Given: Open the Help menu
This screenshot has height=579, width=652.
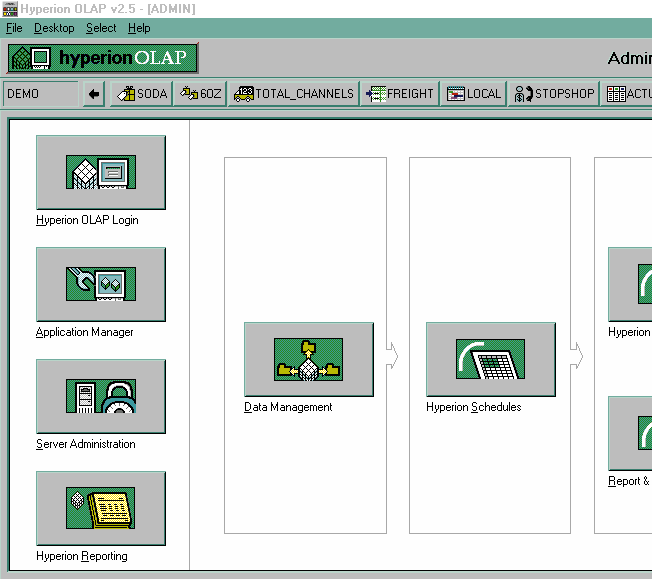Looking at the screenshot, I should coord(139,28).
